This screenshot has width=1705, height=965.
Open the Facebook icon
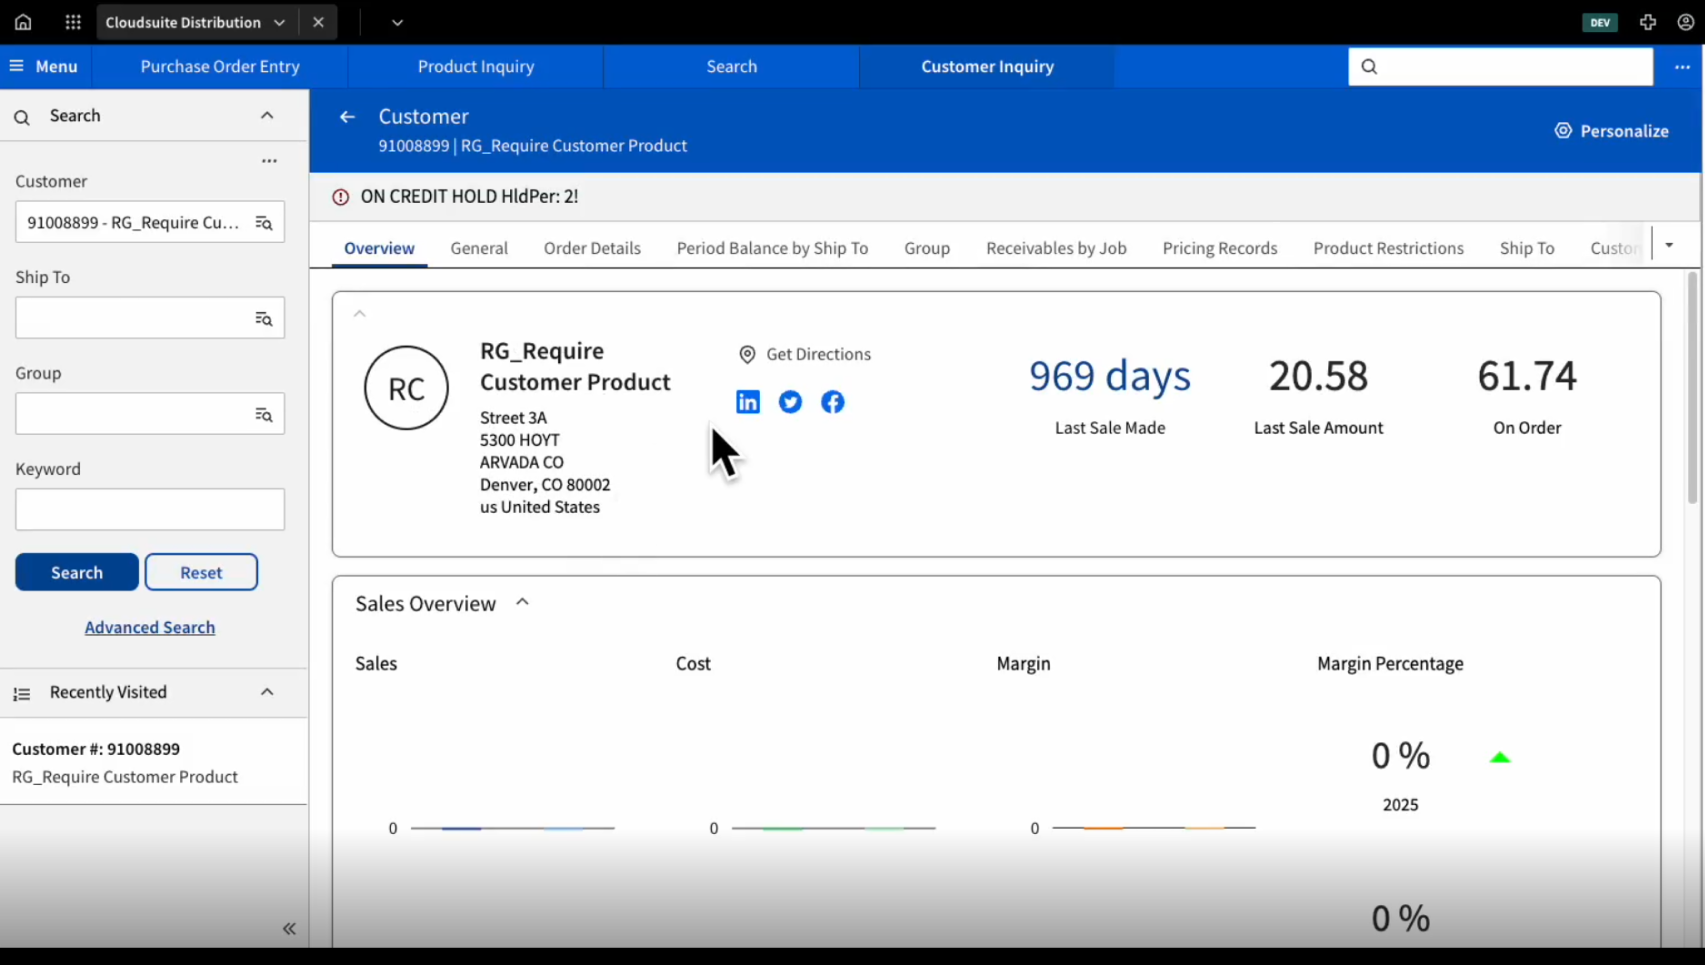click(832, 402)
